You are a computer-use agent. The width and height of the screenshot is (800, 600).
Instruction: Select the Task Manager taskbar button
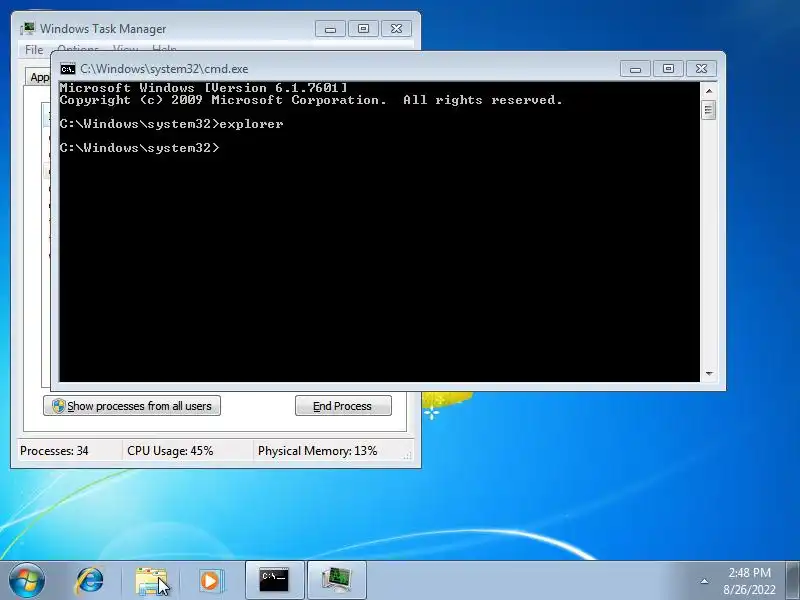pyautogui.click(x=337, y=580)
